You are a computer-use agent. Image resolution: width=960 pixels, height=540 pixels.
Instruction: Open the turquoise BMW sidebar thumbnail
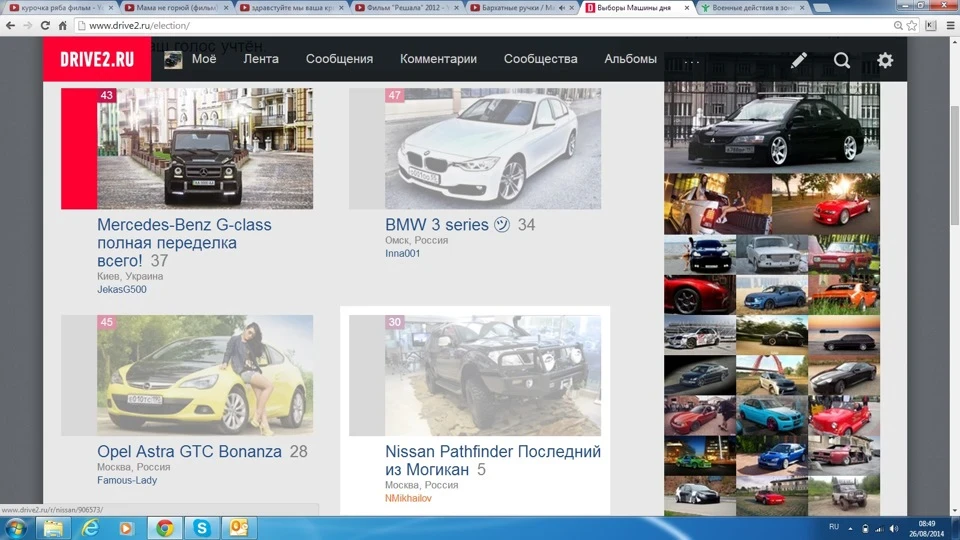click(771, 415)
